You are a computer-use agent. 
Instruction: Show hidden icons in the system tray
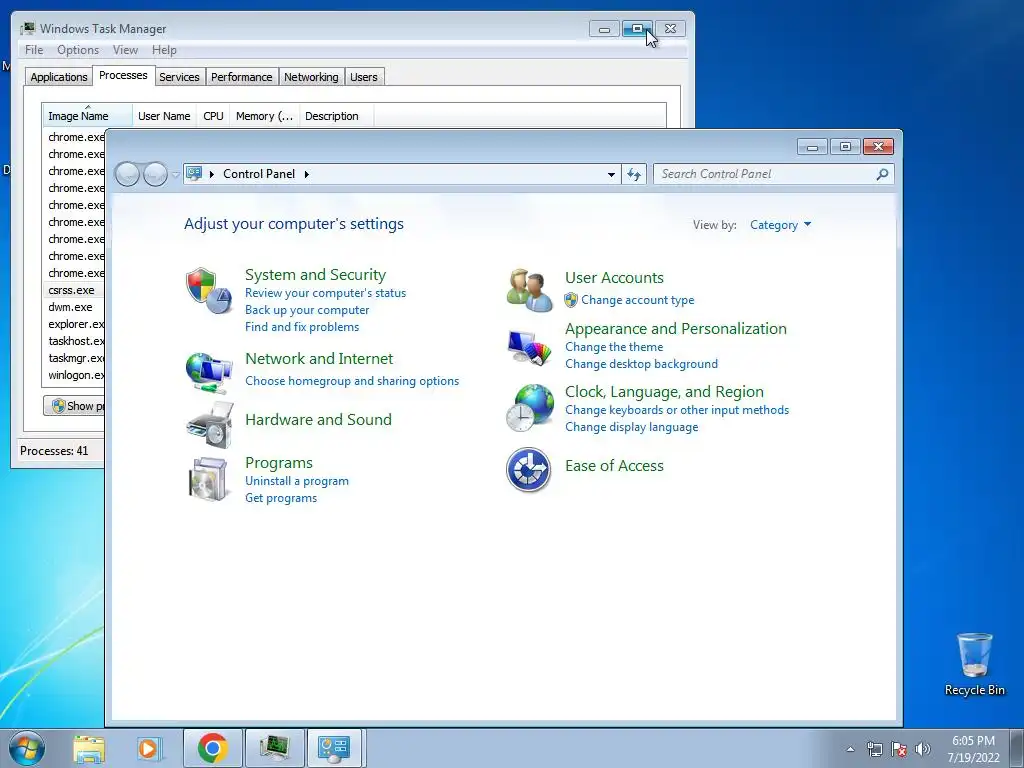point(850,749)
